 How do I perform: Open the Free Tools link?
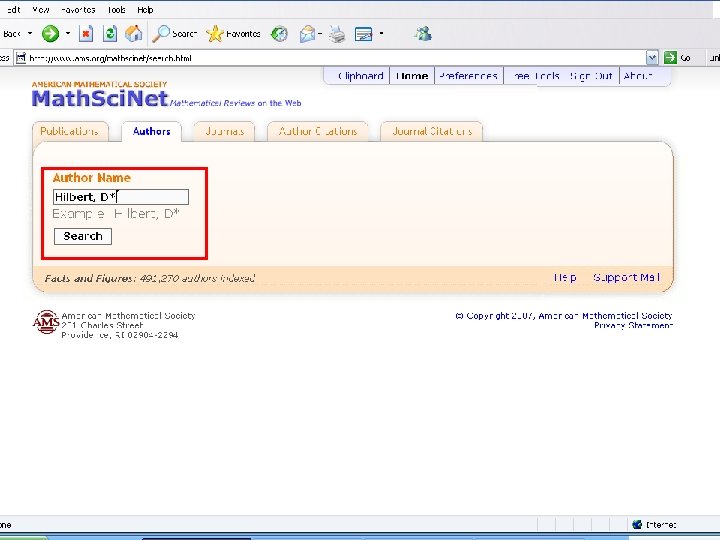click(x=535, y=76)
